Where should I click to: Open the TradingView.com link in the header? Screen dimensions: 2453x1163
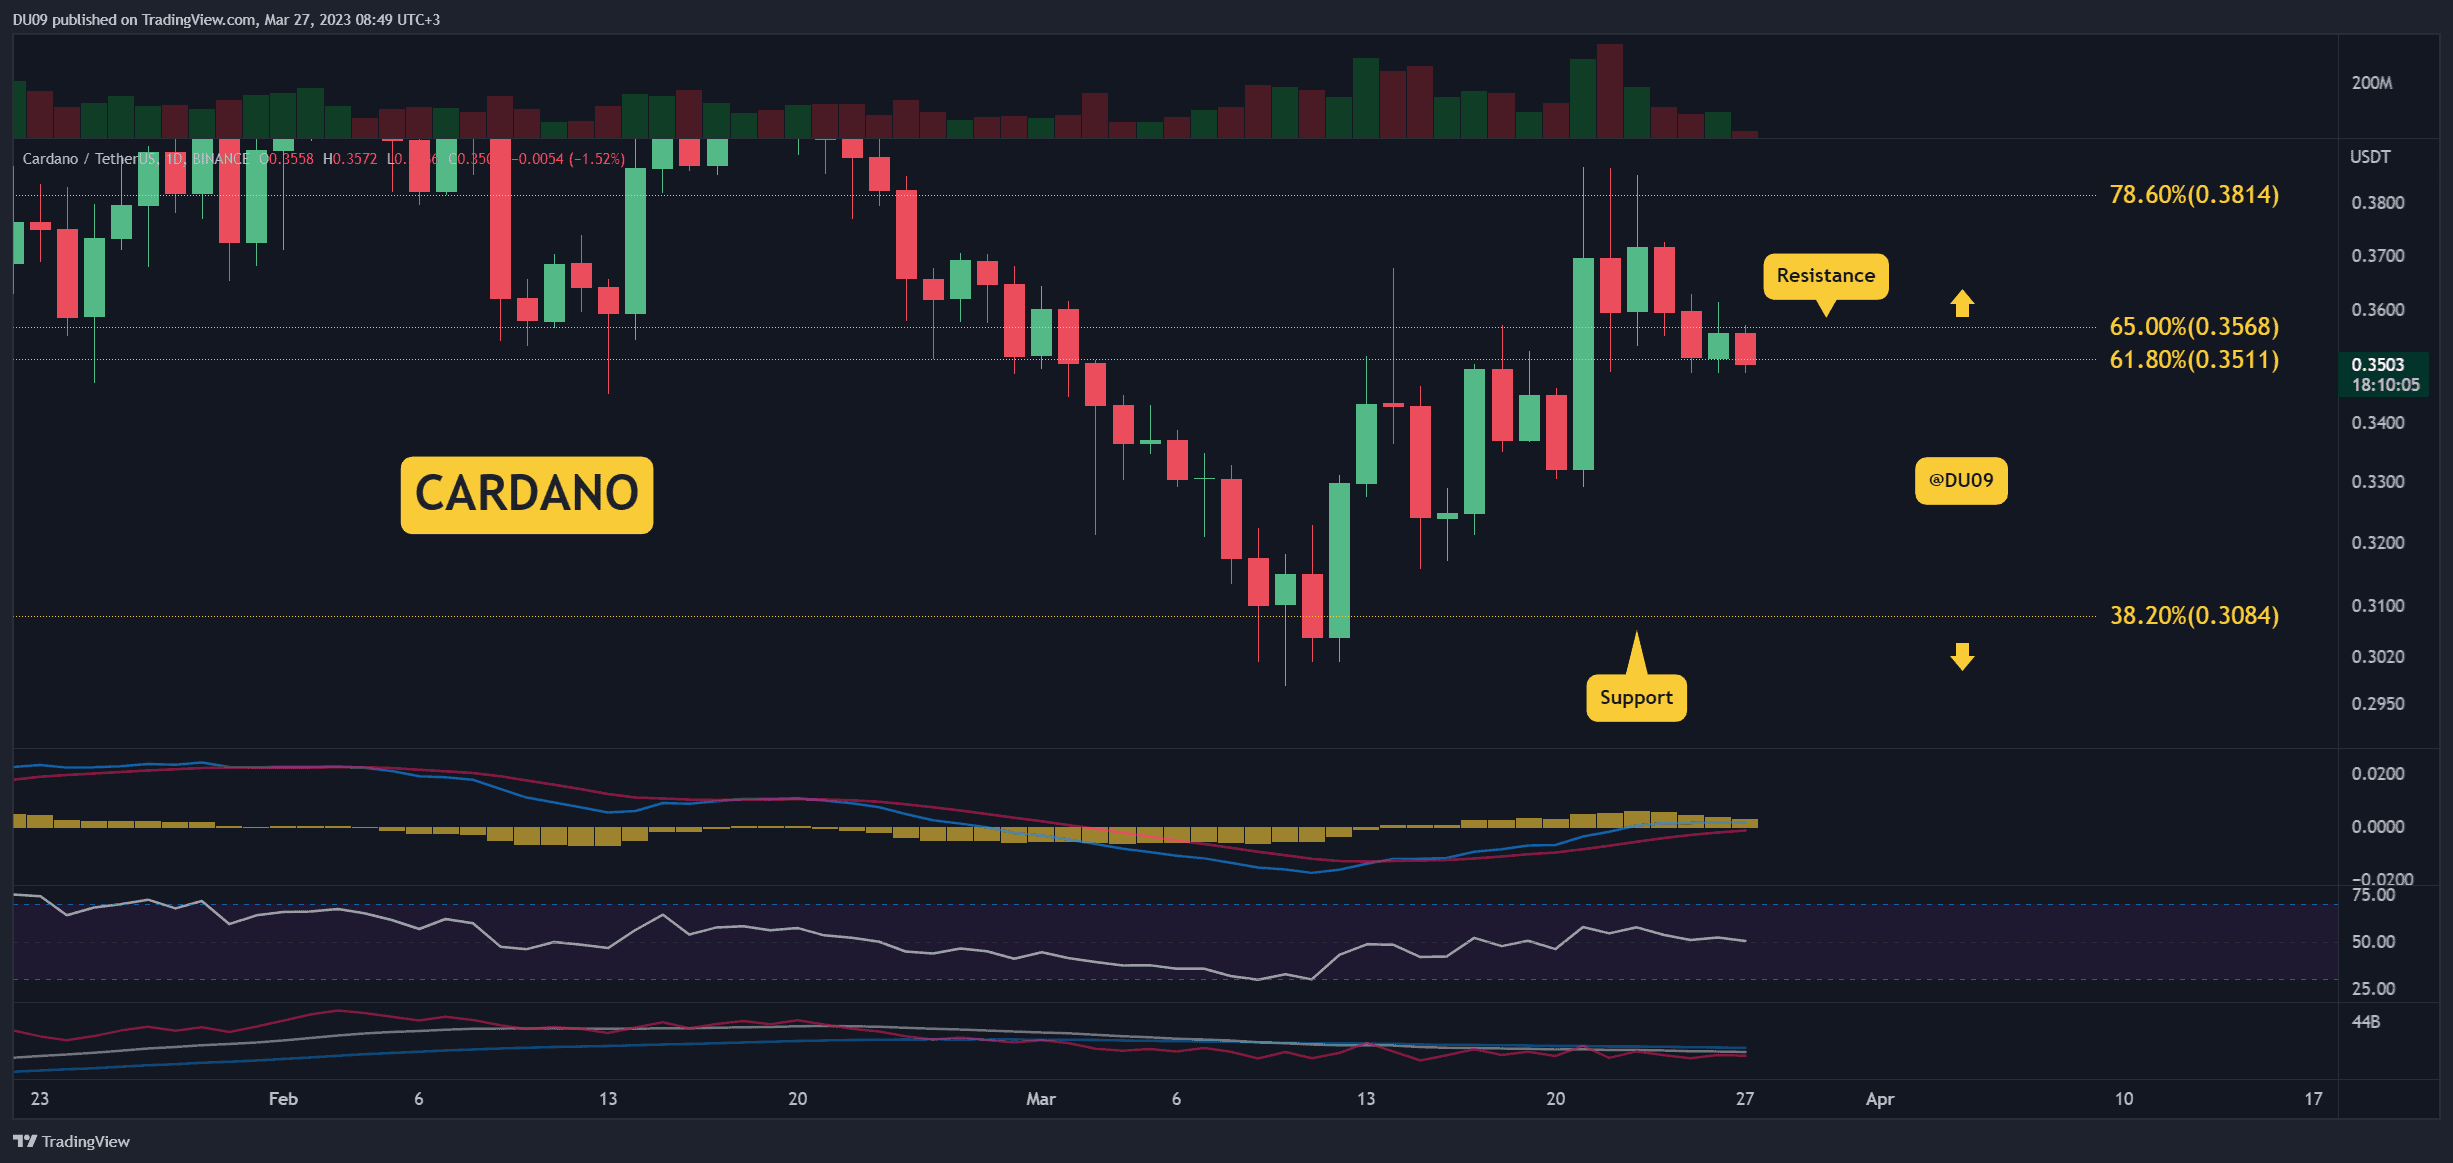point(198,20)
